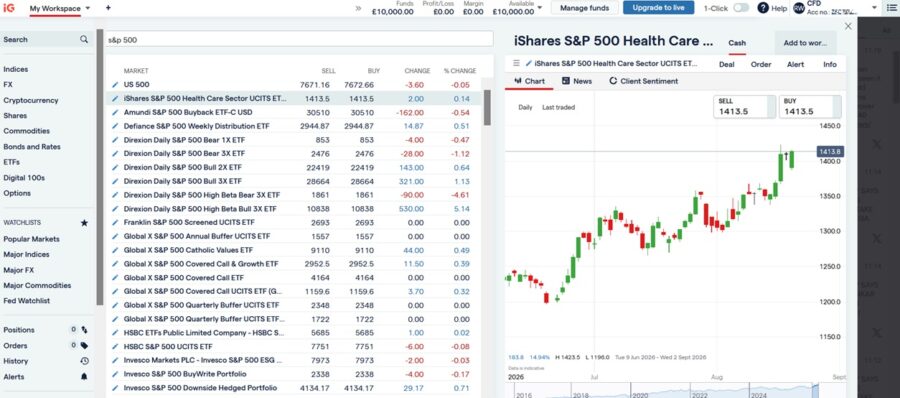
Task: Open the Cryptocurrency category
Action: (31, 100)
